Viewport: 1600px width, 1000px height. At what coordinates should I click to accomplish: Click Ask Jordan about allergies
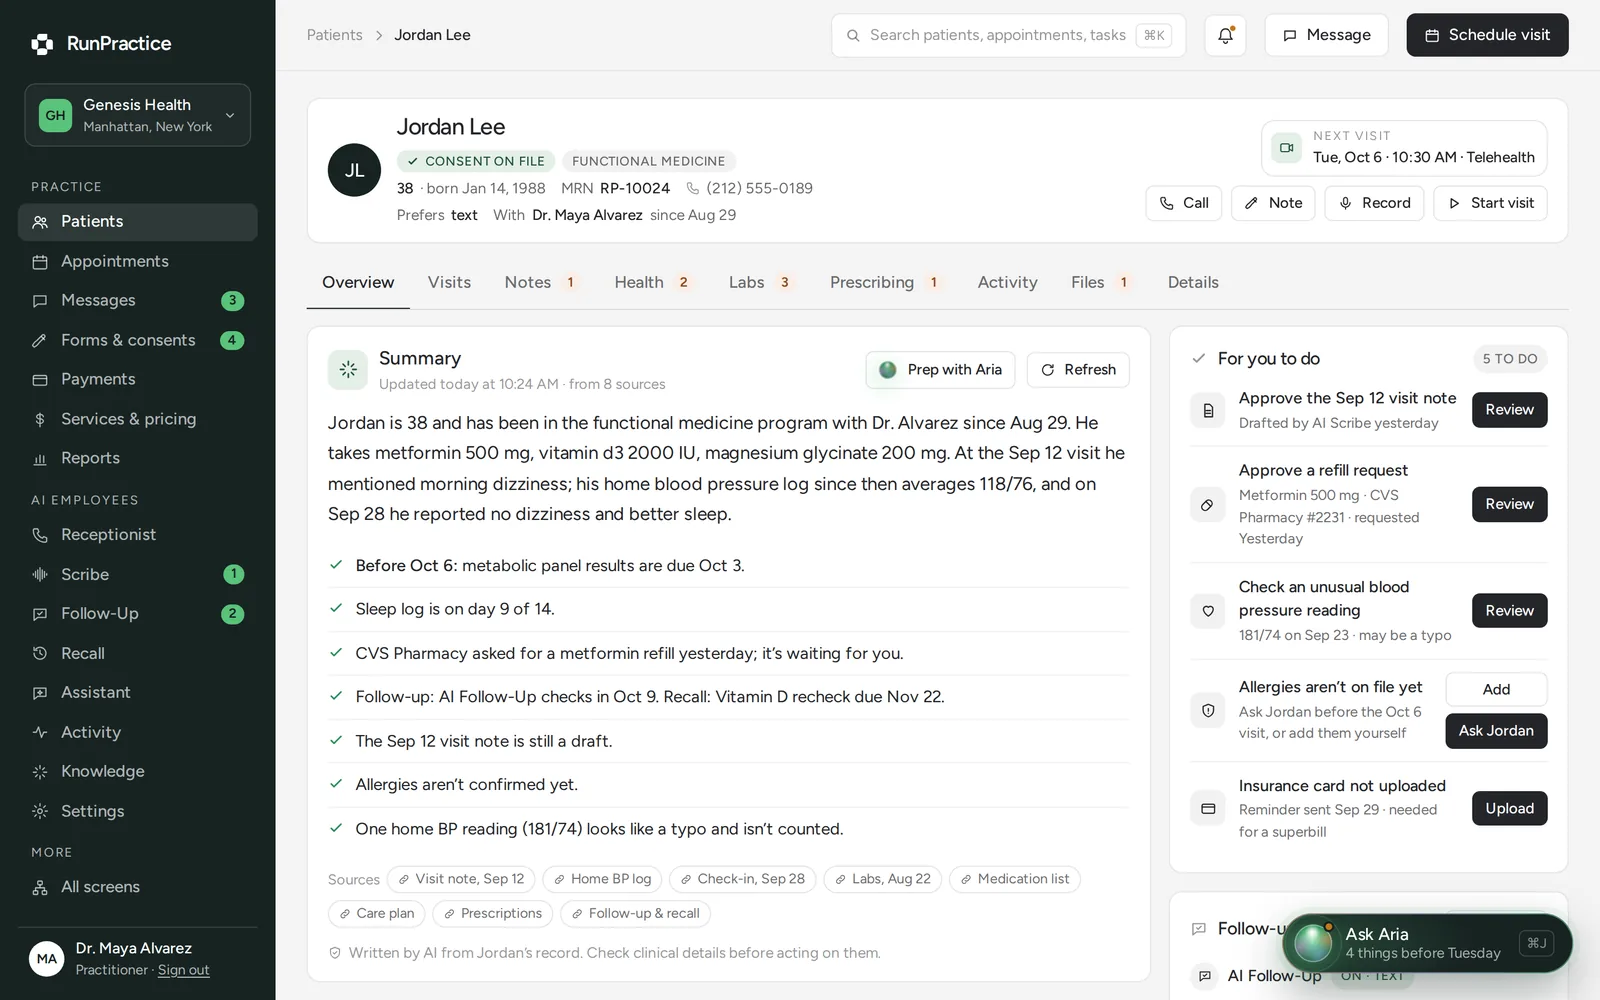tap(1496, 731)
